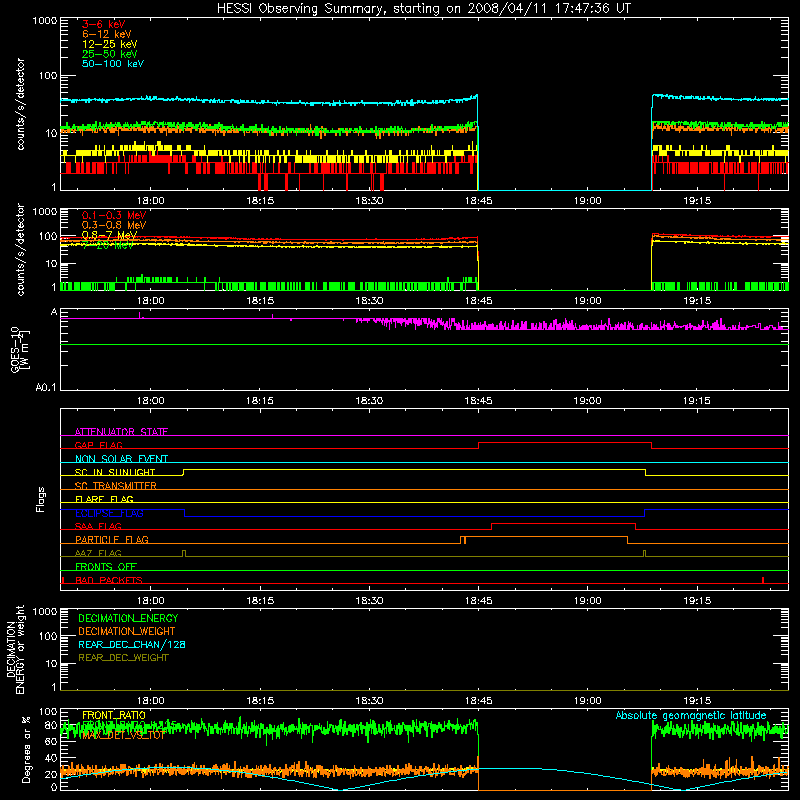Click the Degrees or % axis title
The width and height of the screenshot is (800, 800).
point(26,749)
